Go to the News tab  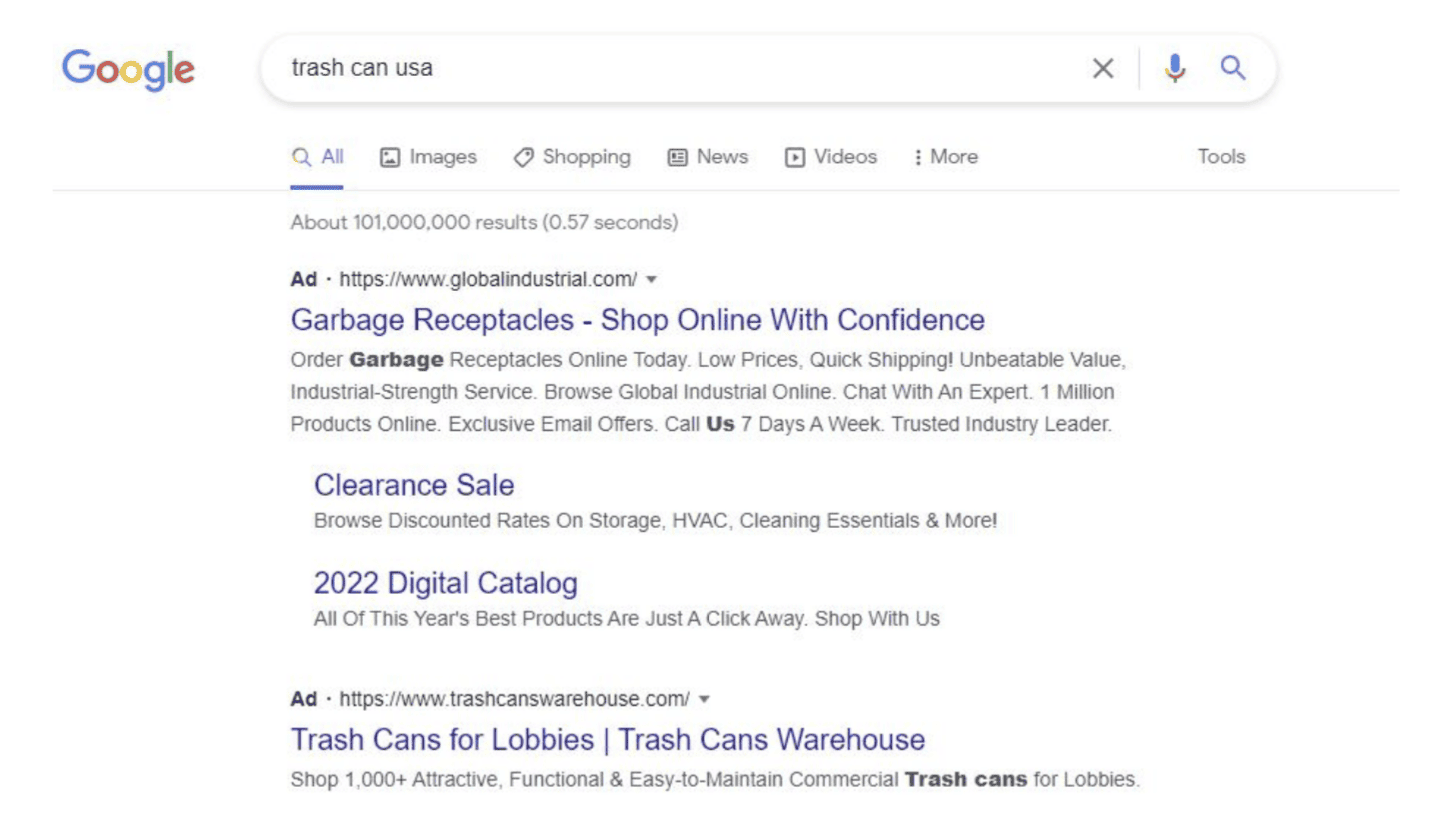708,157
